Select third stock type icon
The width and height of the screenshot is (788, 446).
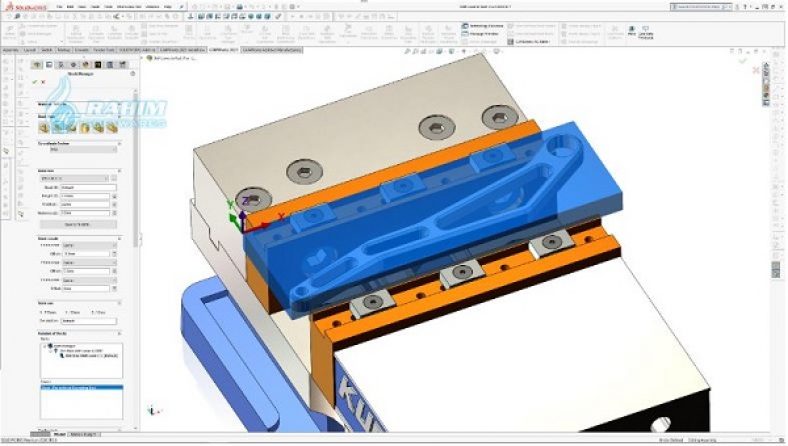(71, 128)
